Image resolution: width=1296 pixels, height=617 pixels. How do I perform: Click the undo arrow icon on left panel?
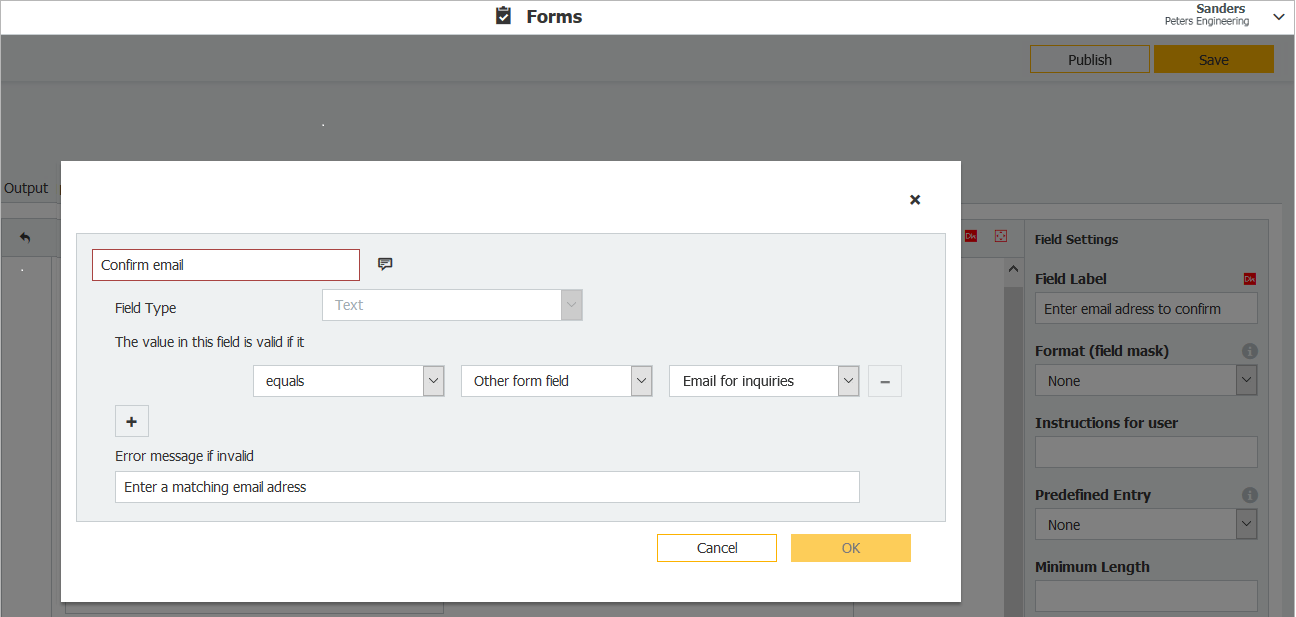[x=25, y=237]
